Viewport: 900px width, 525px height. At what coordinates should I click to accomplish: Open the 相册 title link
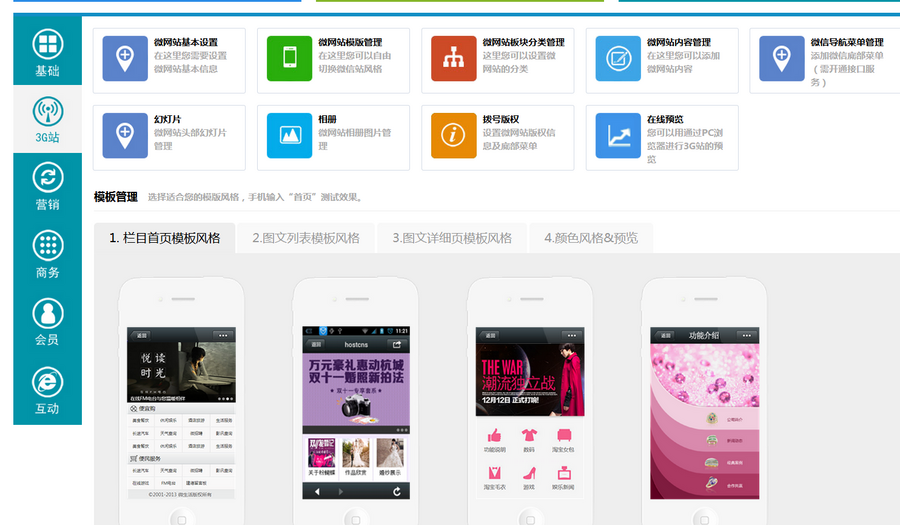(328, 119)
